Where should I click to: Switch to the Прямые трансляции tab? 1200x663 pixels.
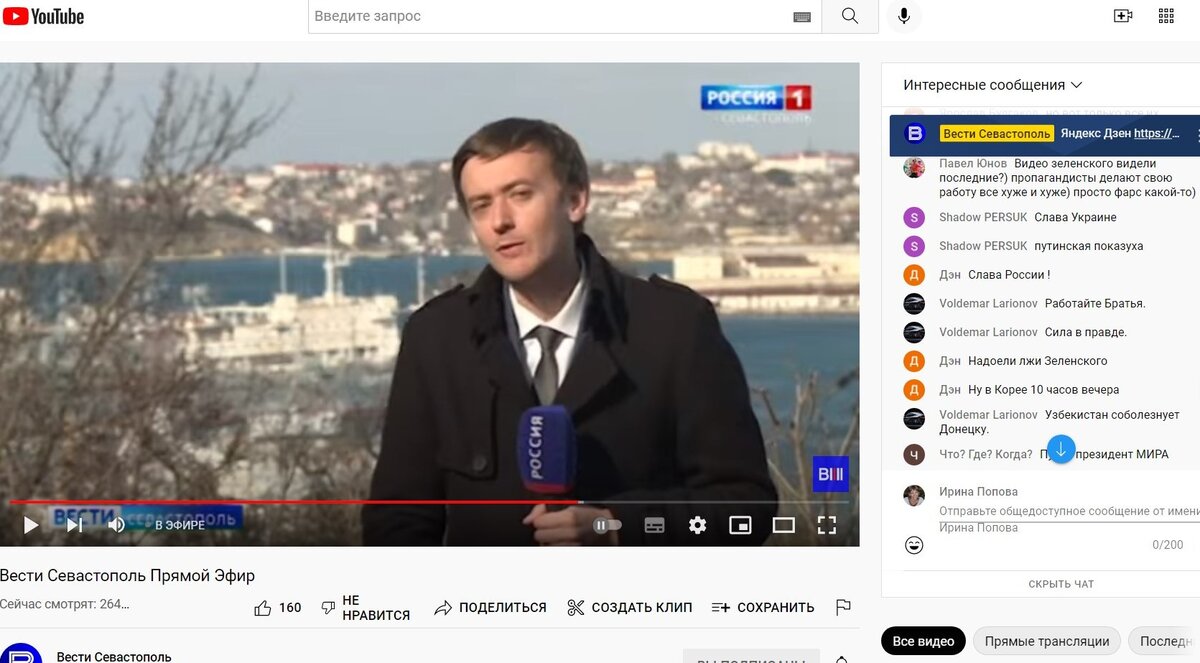[1046, 641]
